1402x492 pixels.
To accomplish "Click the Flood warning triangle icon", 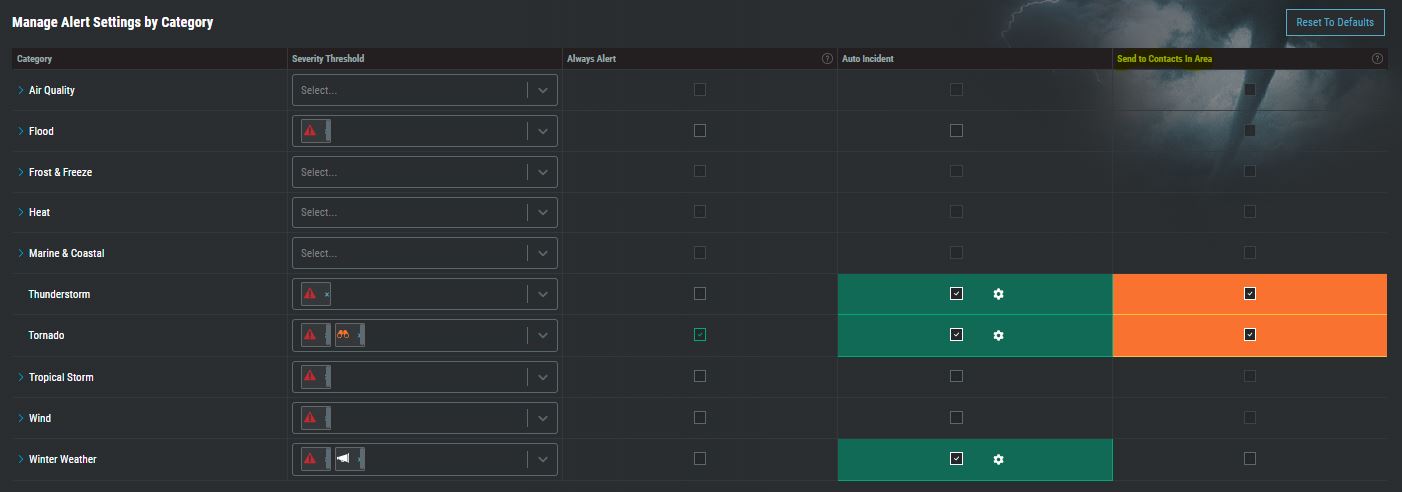I will coord(310,131).
